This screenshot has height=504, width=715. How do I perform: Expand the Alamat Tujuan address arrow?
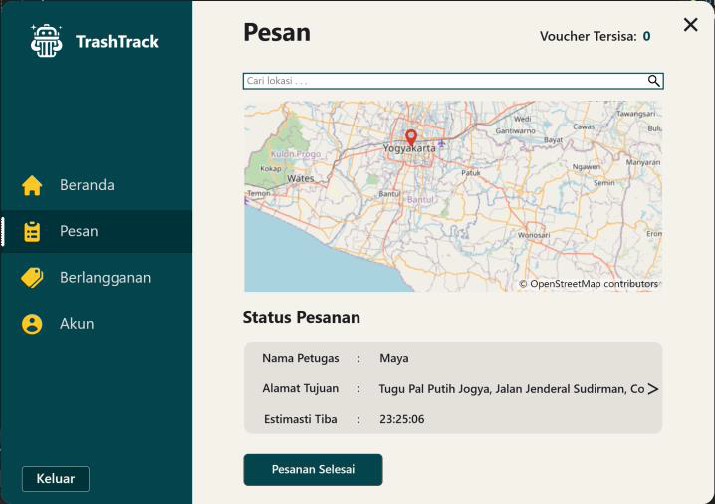(652, 389)
